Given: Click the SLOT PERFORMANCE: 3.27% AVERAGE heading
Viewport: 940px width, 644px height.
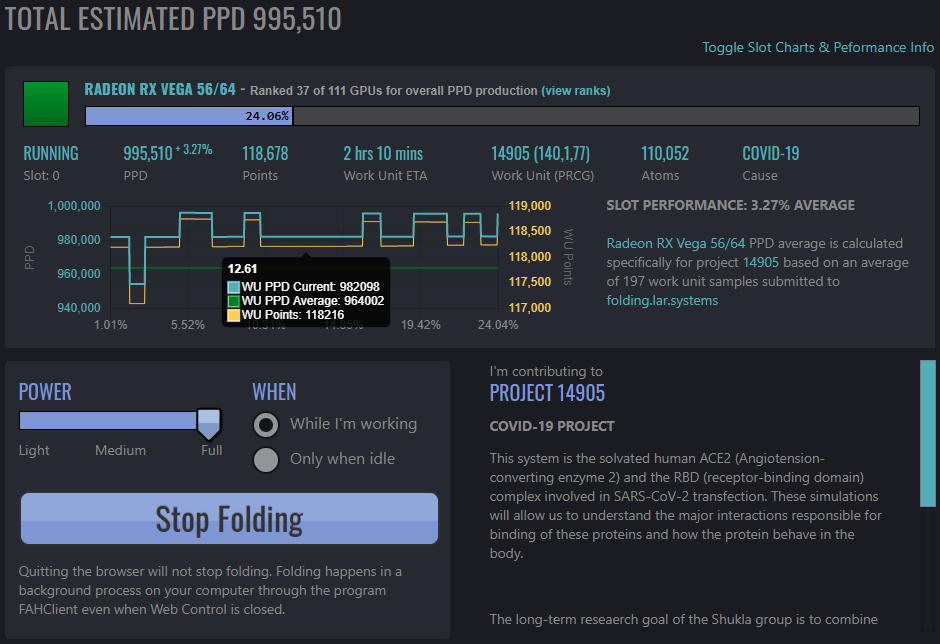Looking at the screenshot, I should pos(730,205).
